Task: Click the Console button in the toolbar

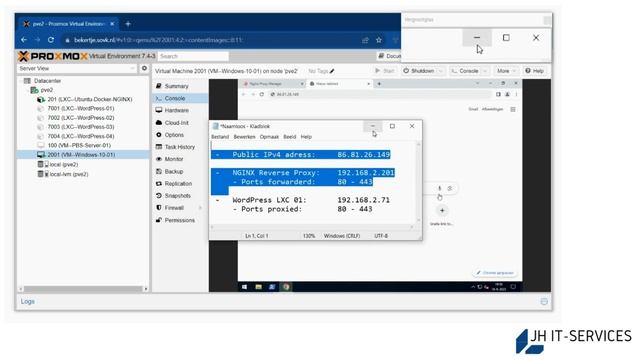Action: 465,71
